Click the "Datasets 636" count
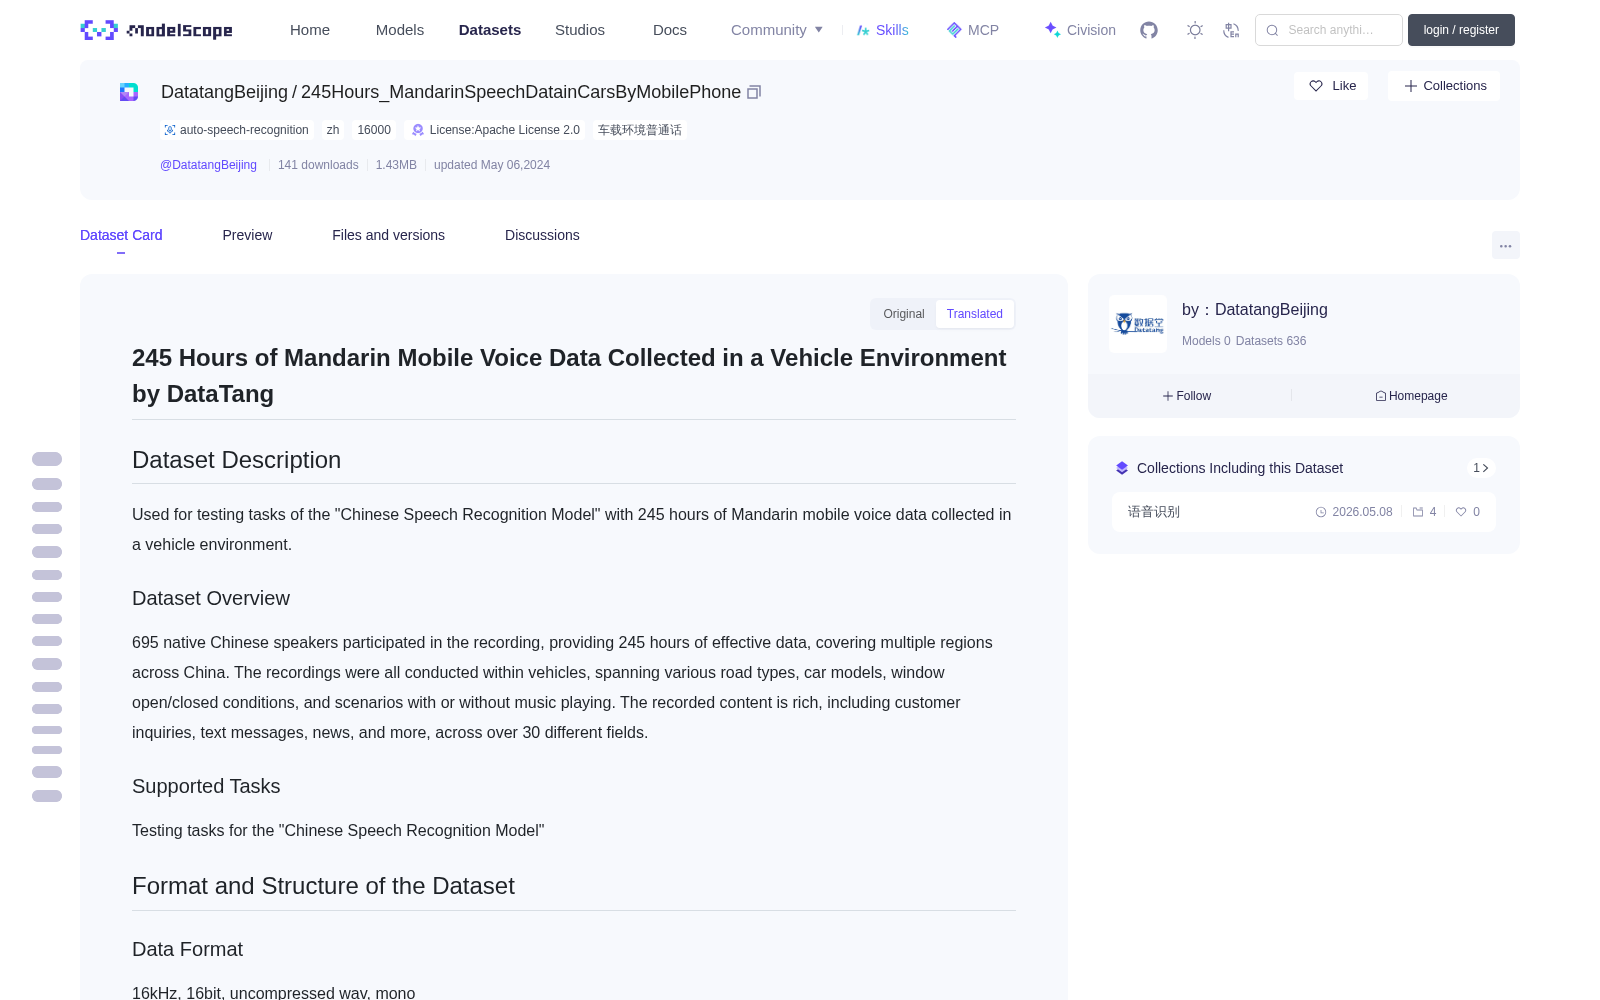Viewport: 1600px width, 1000px height. (1271, 341)
